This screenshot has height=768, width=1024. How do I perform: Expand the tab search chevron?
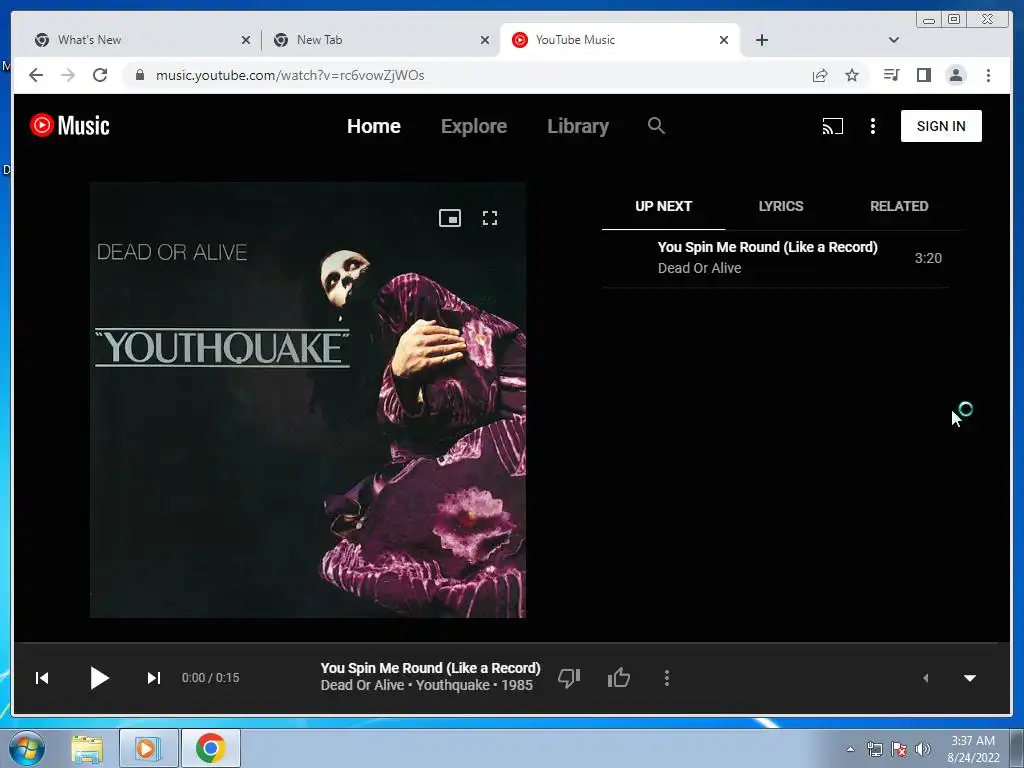coord(894,40)
